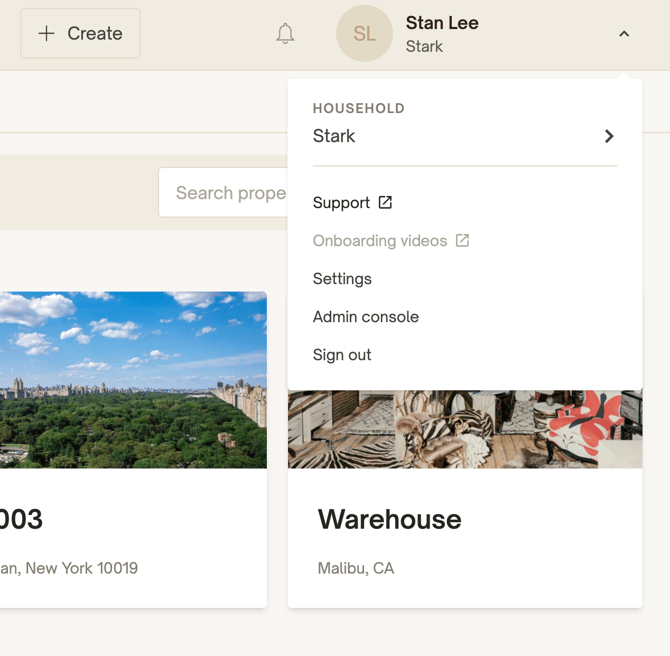Open the Central Park property photo

click(x=133, y=380)
